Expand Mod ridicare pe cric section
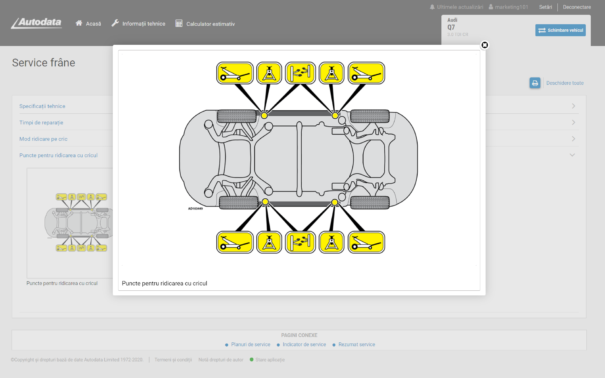605x378 pixels. (x=43, y=139)
